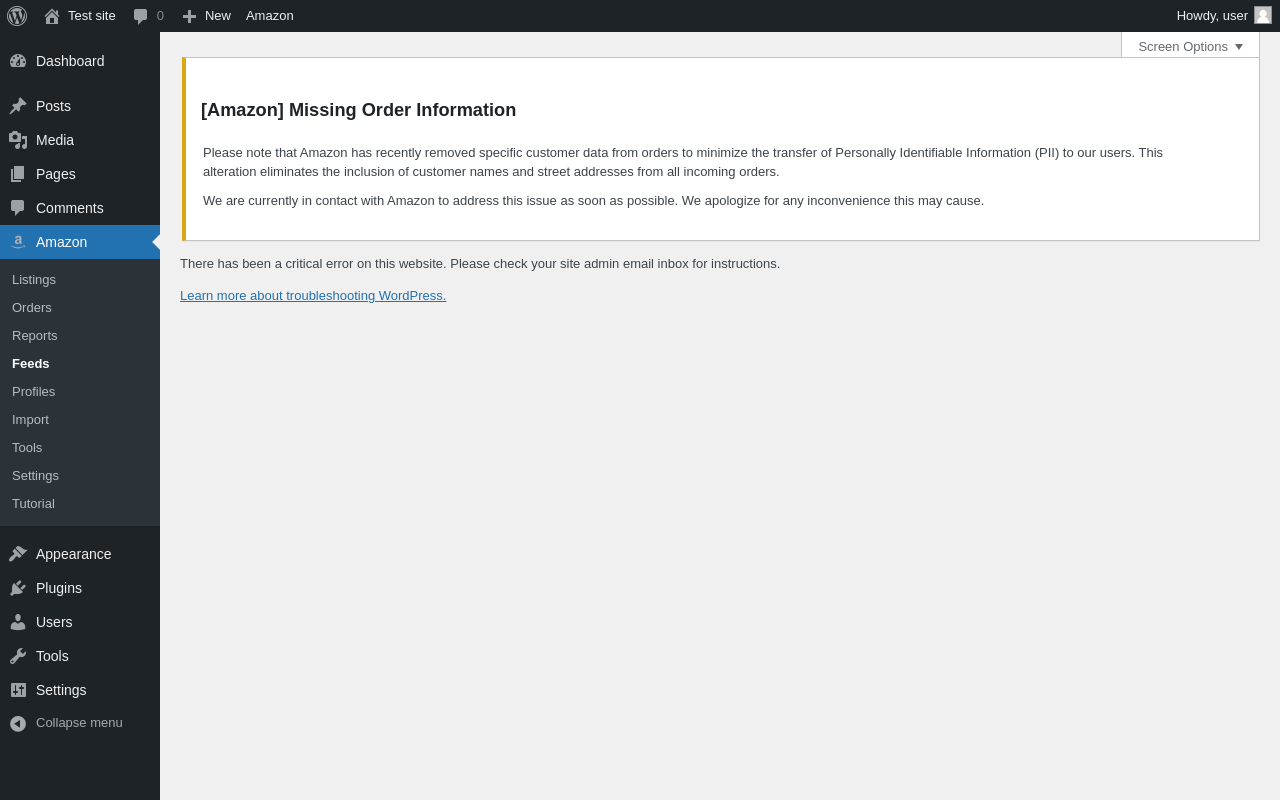Click the Media camera-music icon
This screenshot has width=1280, height=800.
[18, 140]
